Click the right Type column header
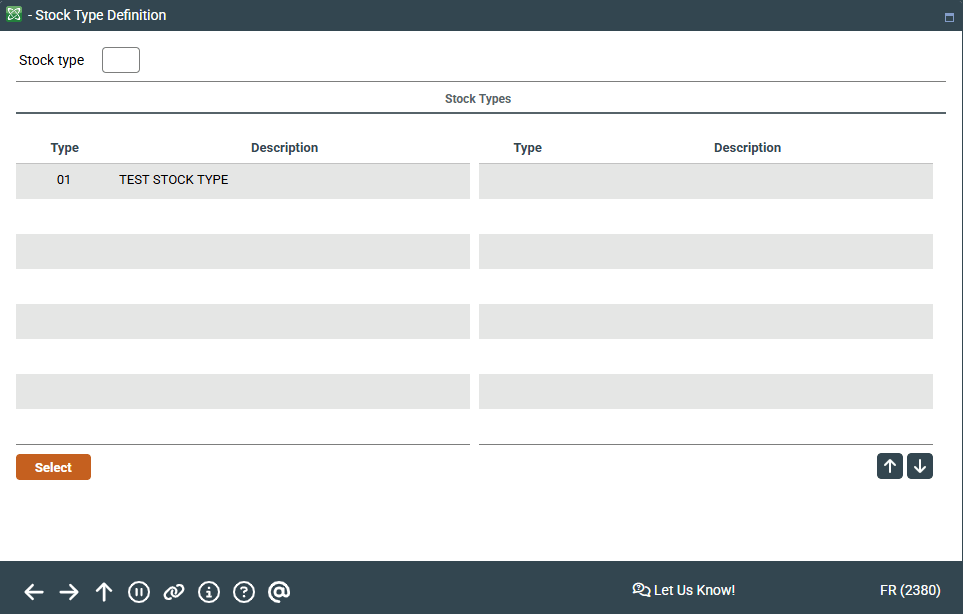 pyautogui.click(x=527, y=148)
